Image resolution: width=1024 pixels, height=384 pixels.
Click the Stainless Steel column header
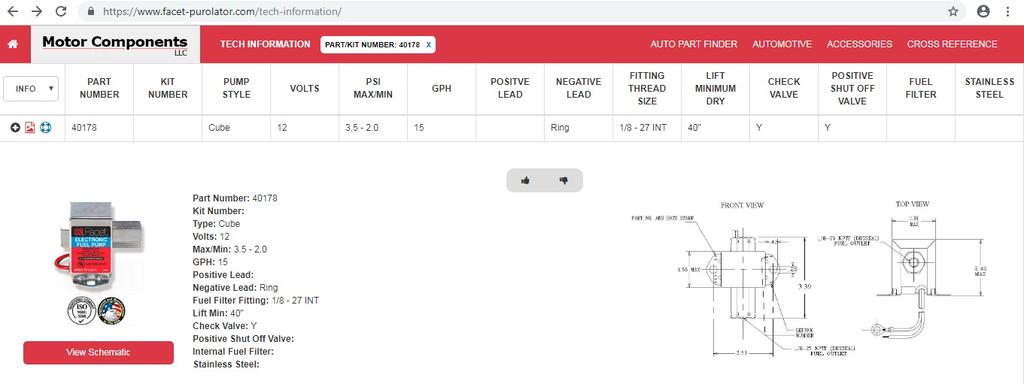click(x=989, y=89)
